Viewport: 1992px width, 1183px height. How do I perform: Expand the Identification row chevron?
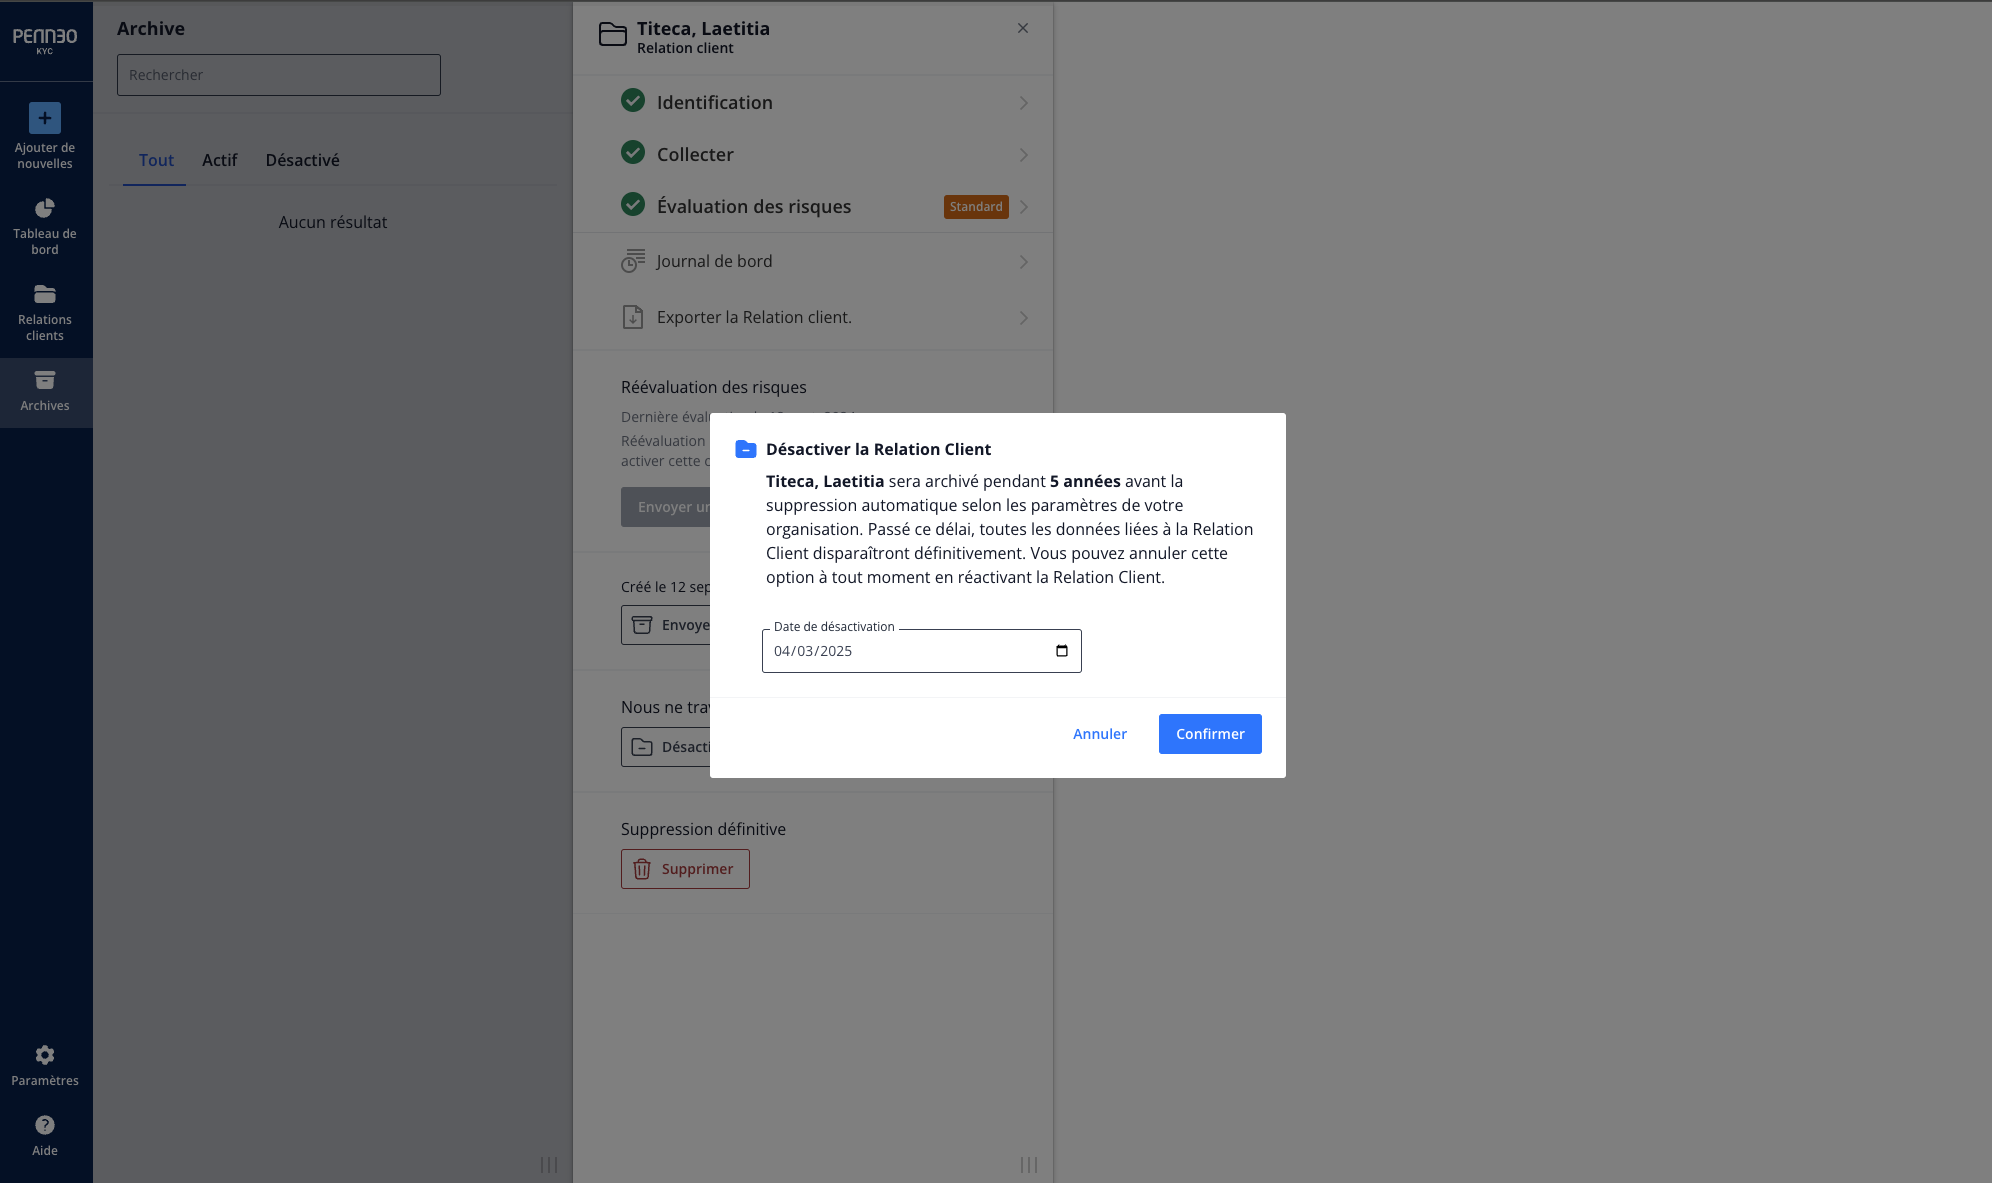[1024, 103]
